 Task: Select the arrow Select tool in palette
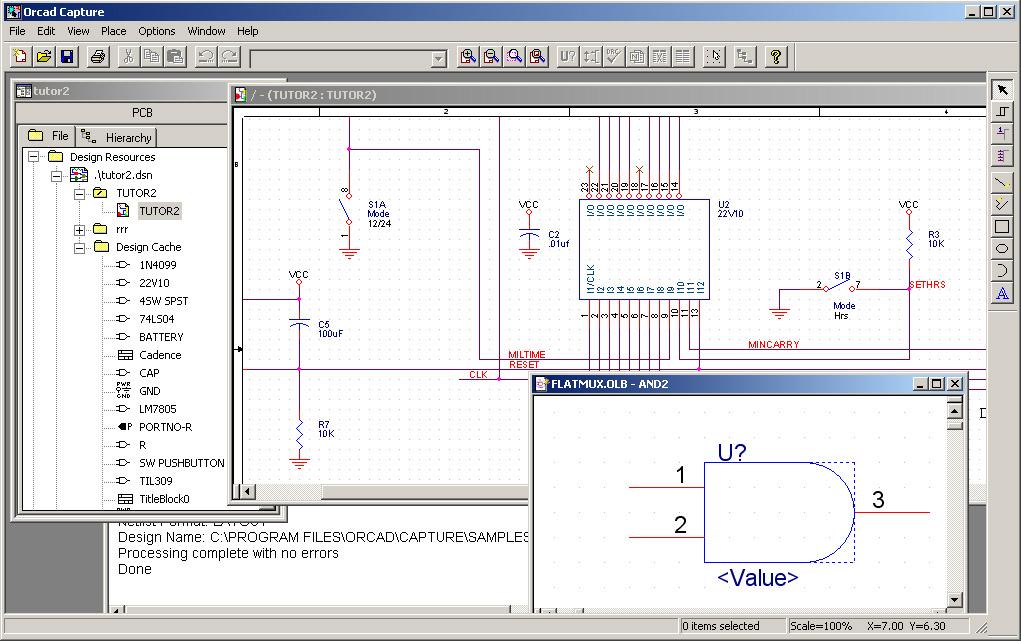pos(1002,90)
